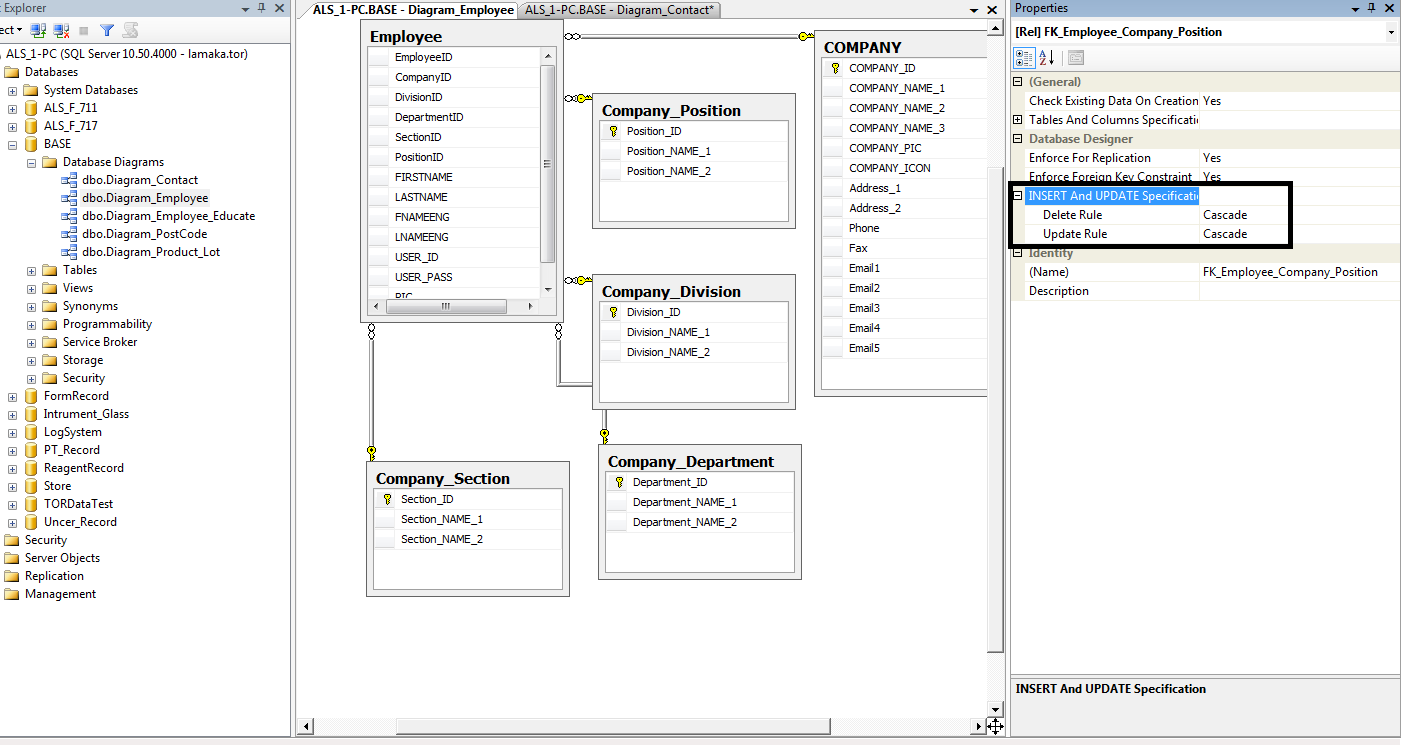Image resolution: width=1420 pixels, height=745 pixels.
Task: Select dbo.Diagram_Employee in the tree
Action: (x=145, y=198)
